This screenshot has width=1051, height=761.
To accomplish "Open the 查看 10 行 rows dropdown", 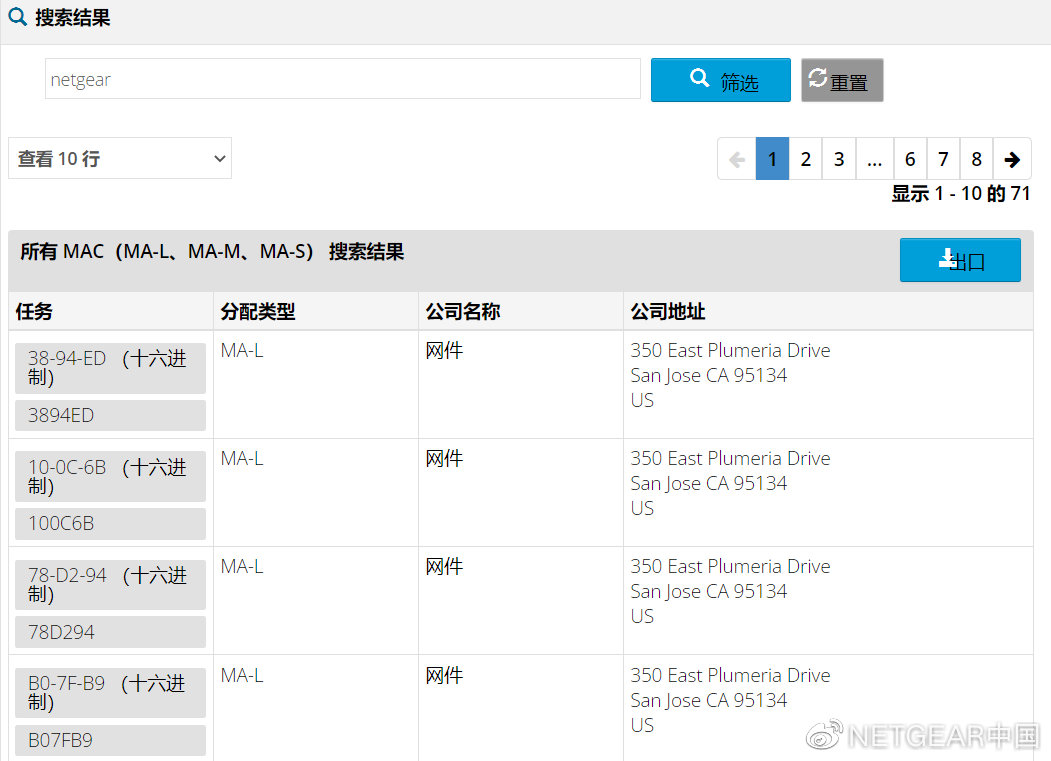I will 120,159.
